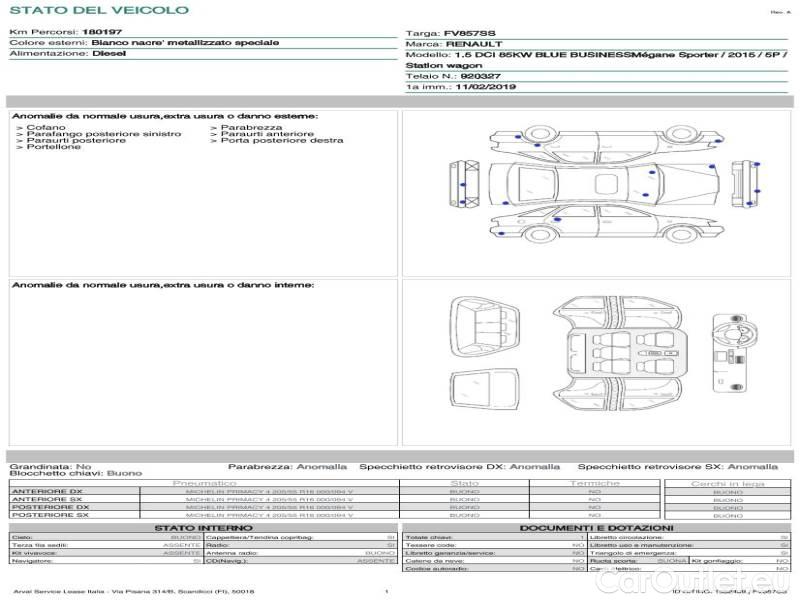Image resolution: width=800 pixels, height=600 pixels.
Task: Select the fuel type 'Diesel'
Action: tap(109, 53)
